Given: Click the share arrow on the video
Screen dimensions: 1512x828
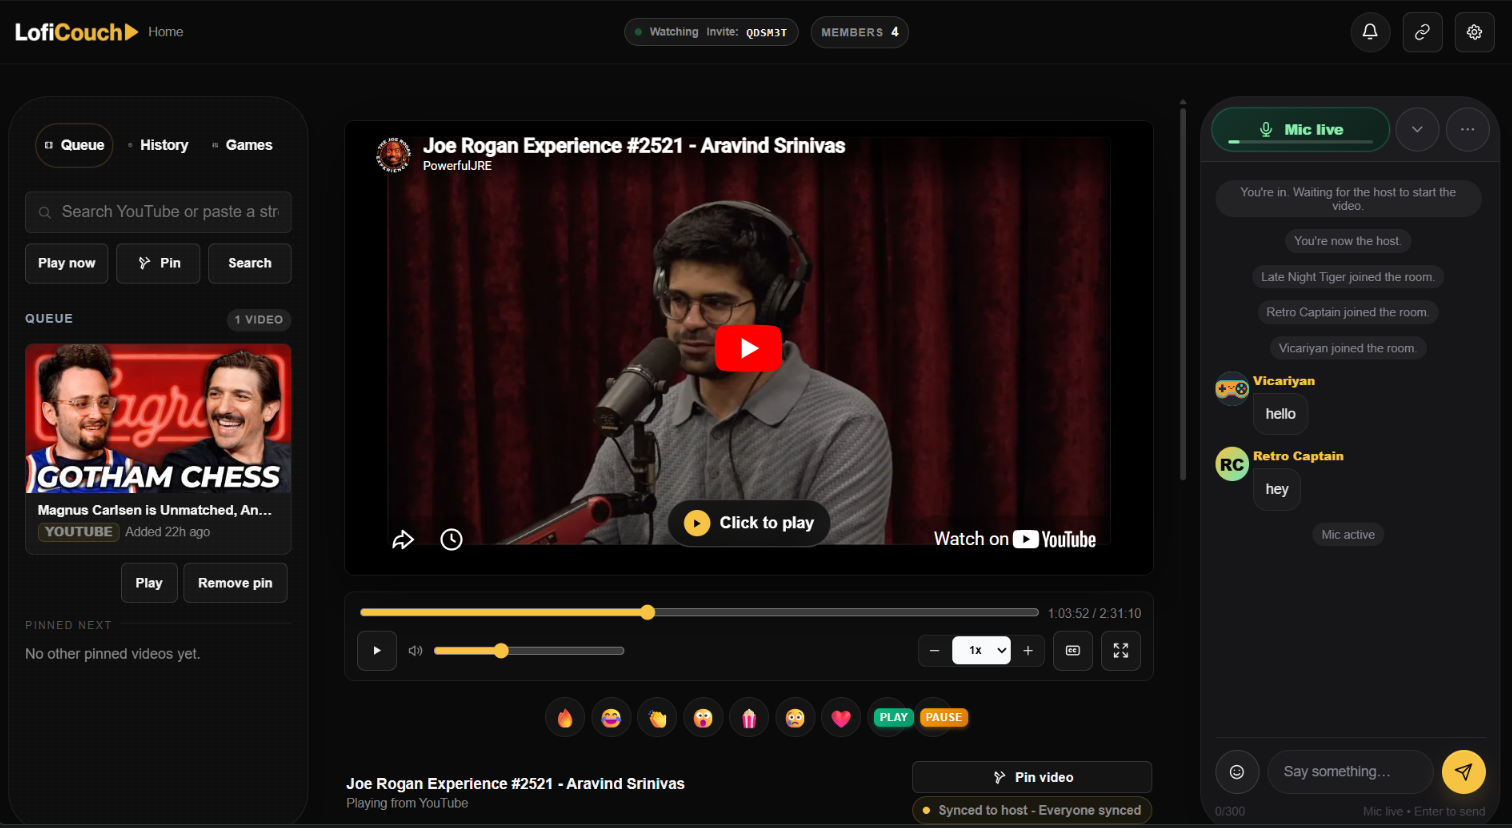Looking at the screenshot, I should (x=403, y=540).
